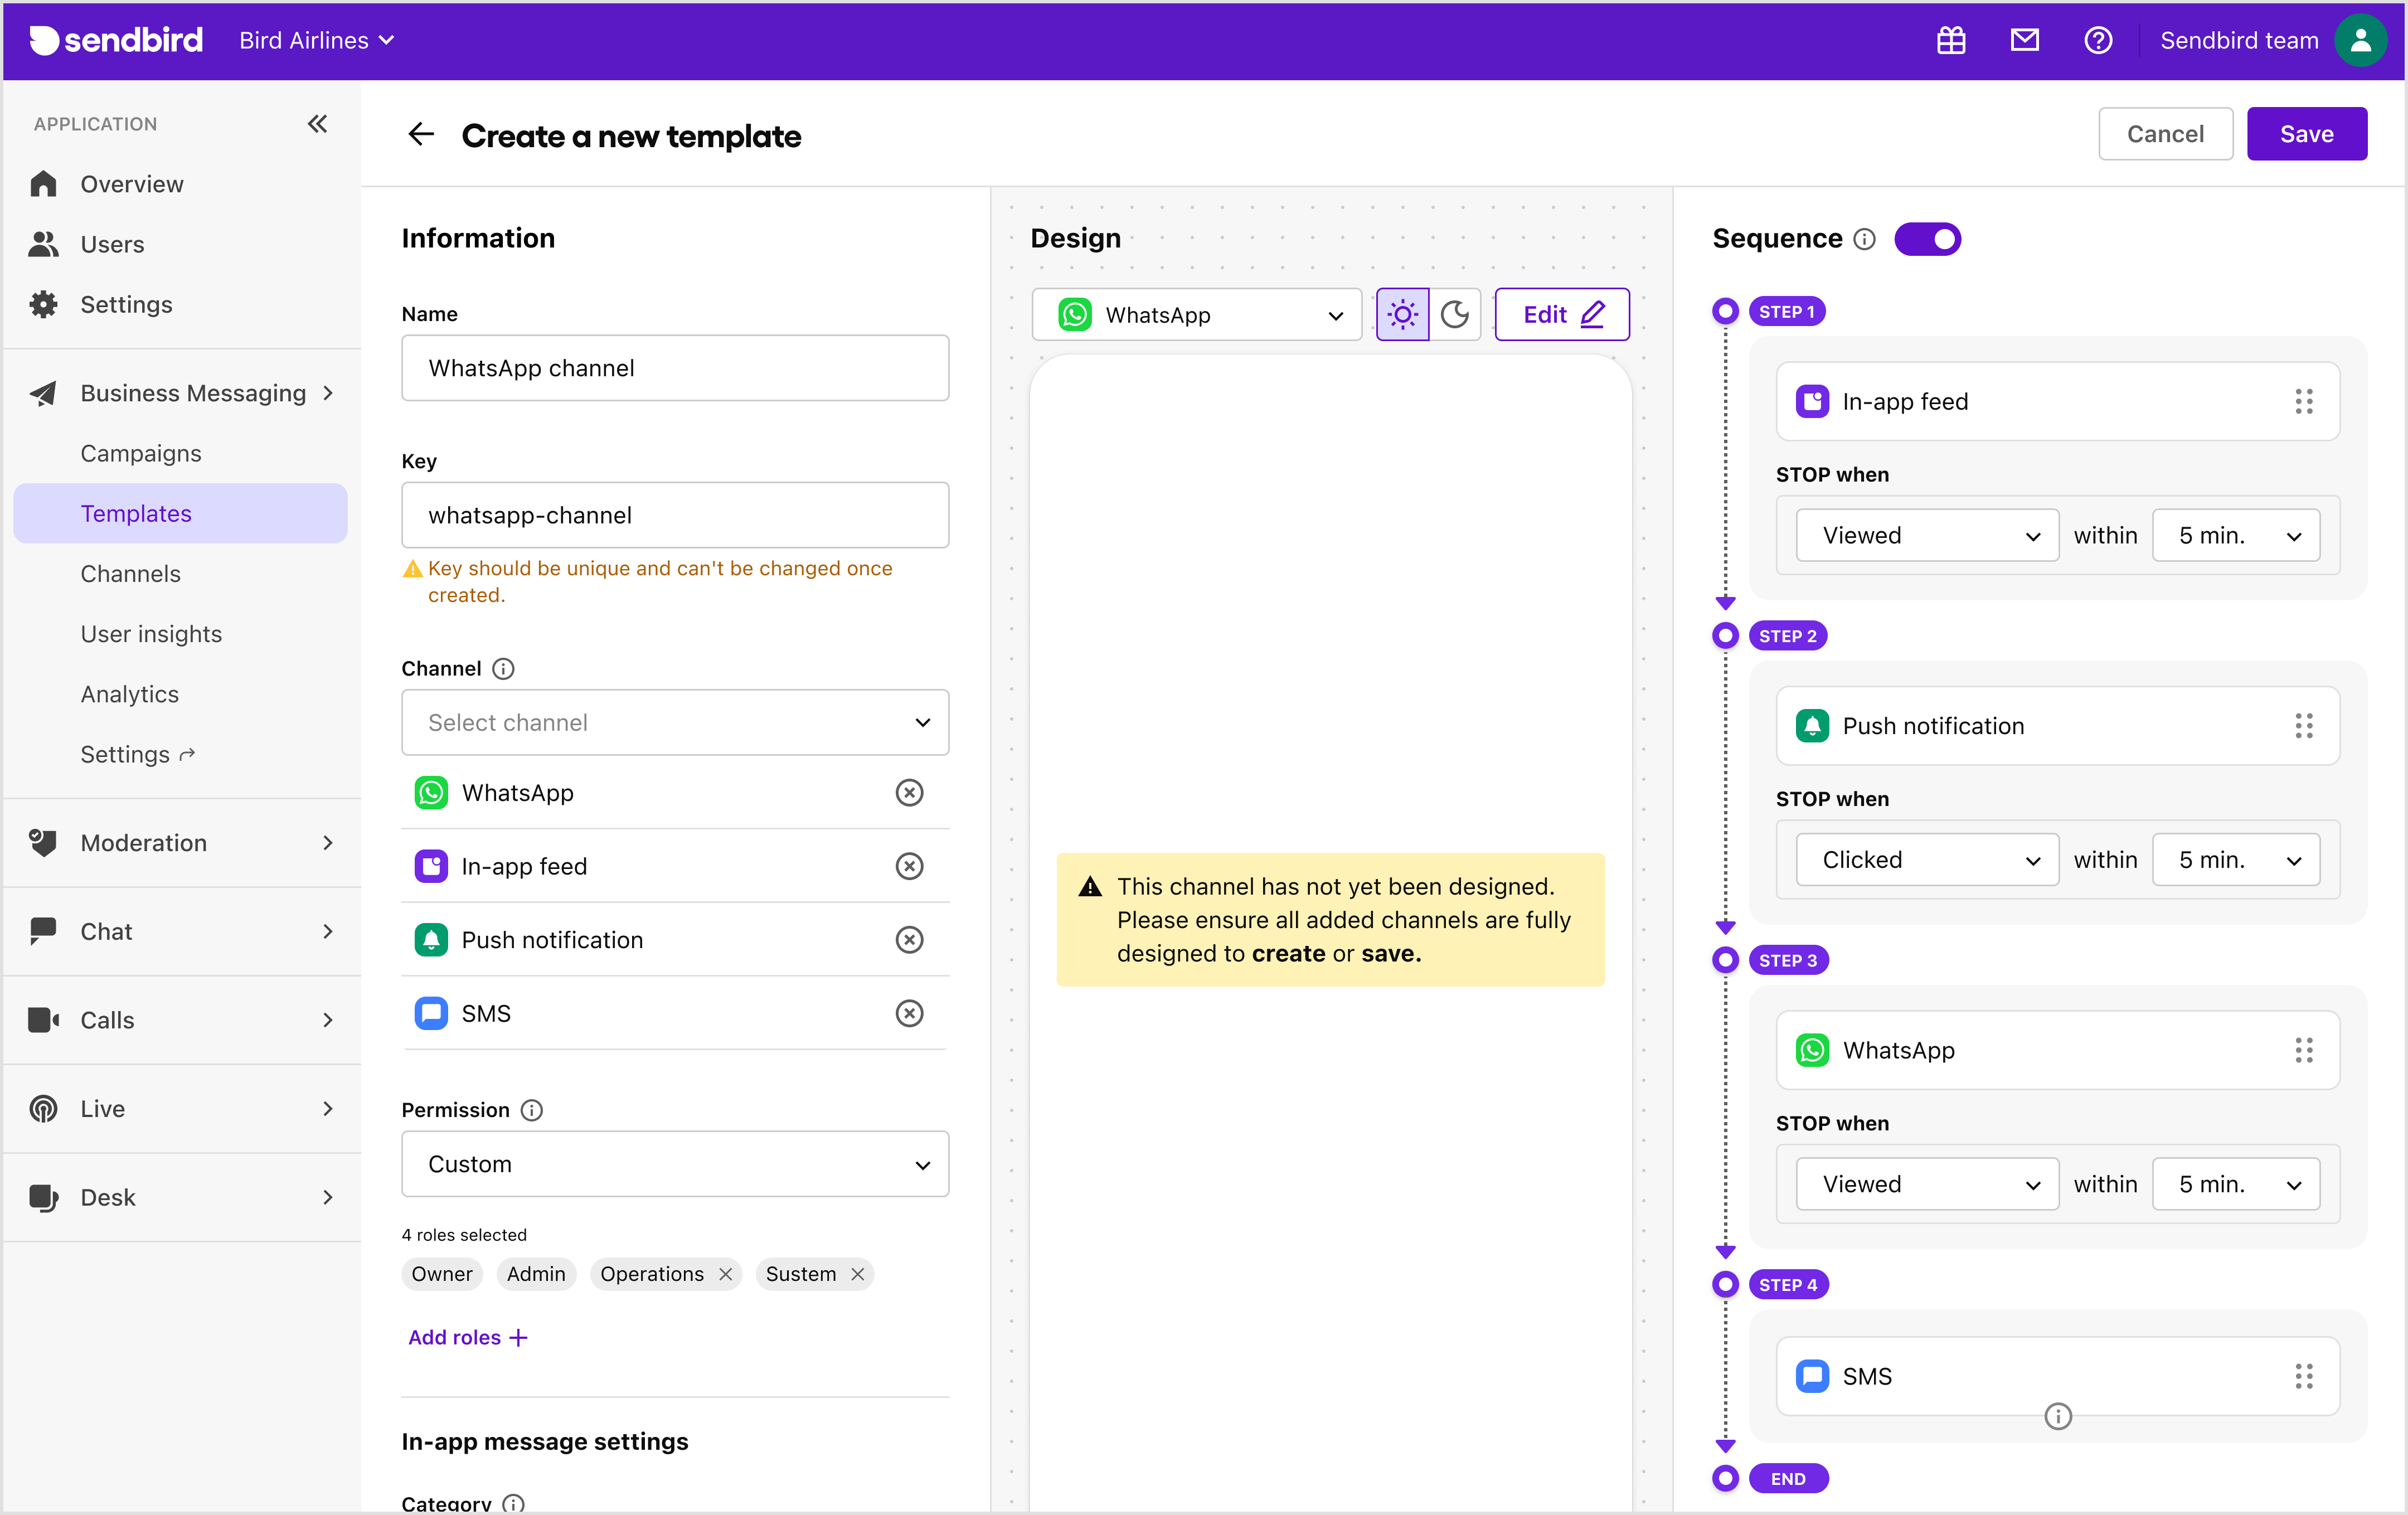
Task: Remove WhatsApp from the channel list
Action: (909, 793)
